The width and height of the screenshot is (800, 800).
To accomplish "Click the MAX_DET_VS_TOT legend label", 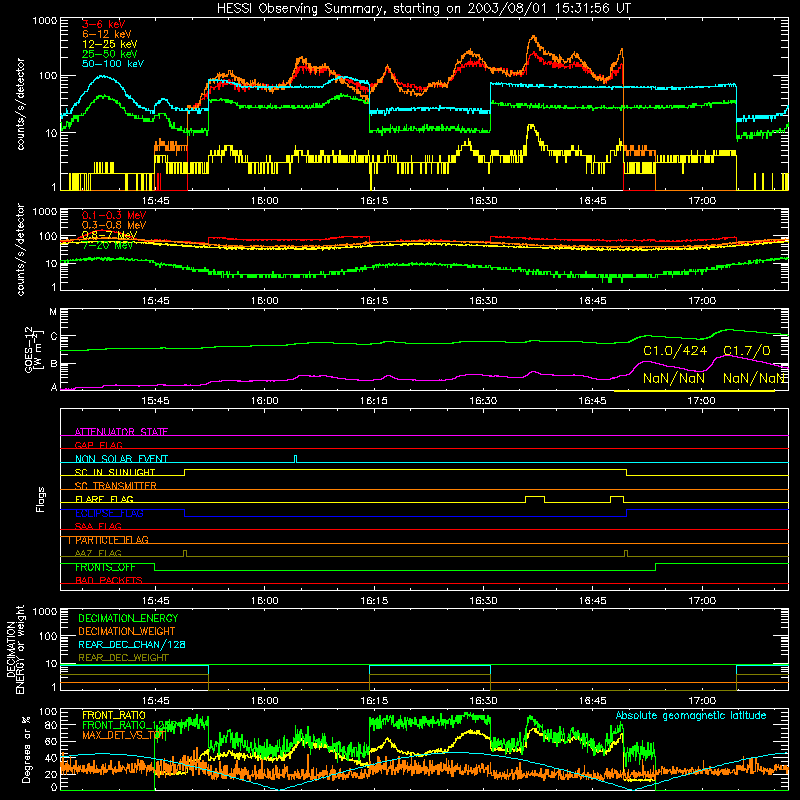I will pos(124,735).
